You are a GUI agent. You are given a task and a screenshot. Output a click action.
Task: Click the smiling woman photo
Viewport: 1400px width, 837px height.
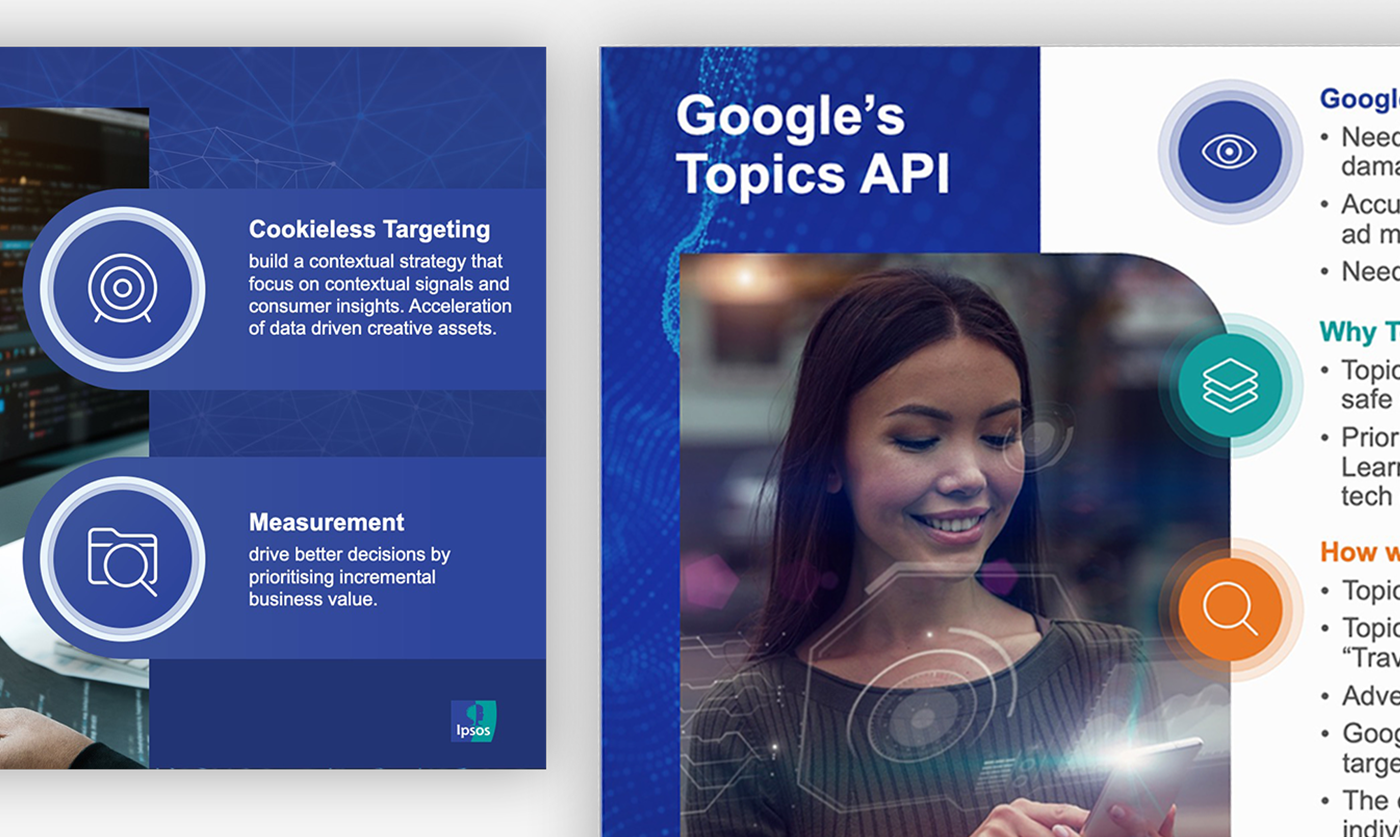tap(955, 545)
